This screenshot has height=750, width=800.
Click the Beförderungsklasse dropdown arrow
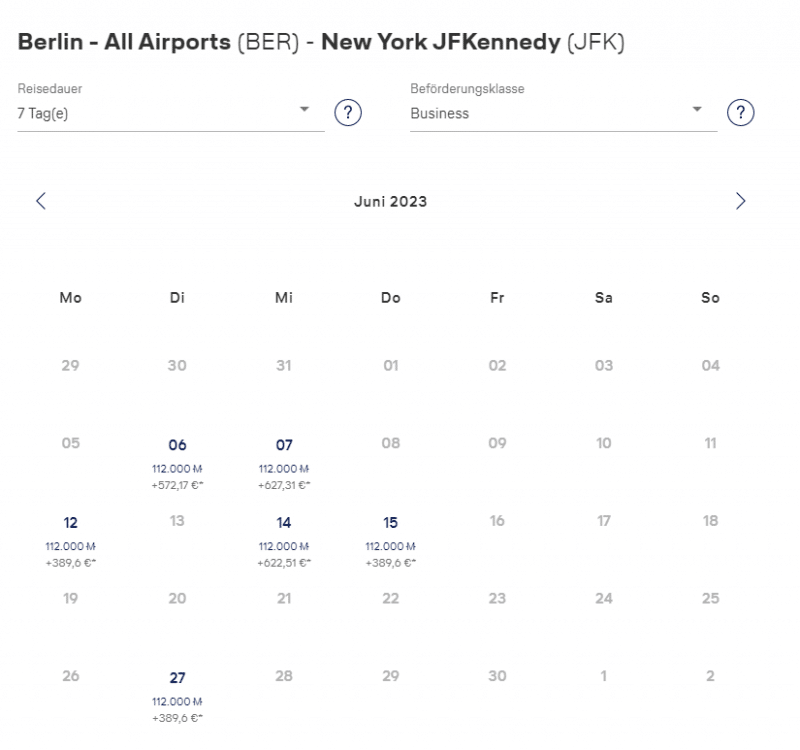pos(698,110)
